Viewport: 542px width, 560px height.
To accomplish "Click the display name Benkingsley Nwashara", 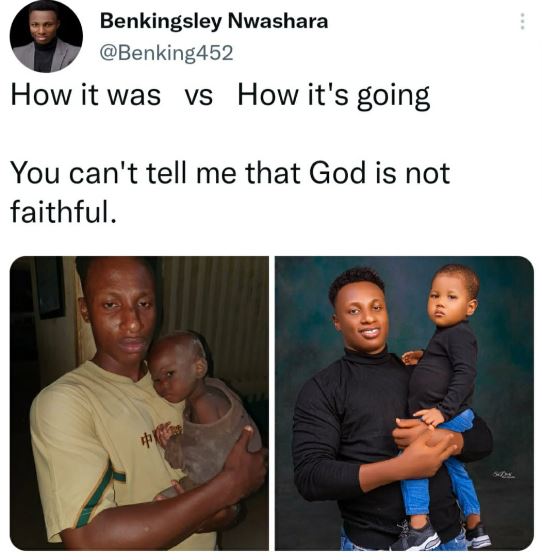I will pyautogui.click(x=214, y=21).
